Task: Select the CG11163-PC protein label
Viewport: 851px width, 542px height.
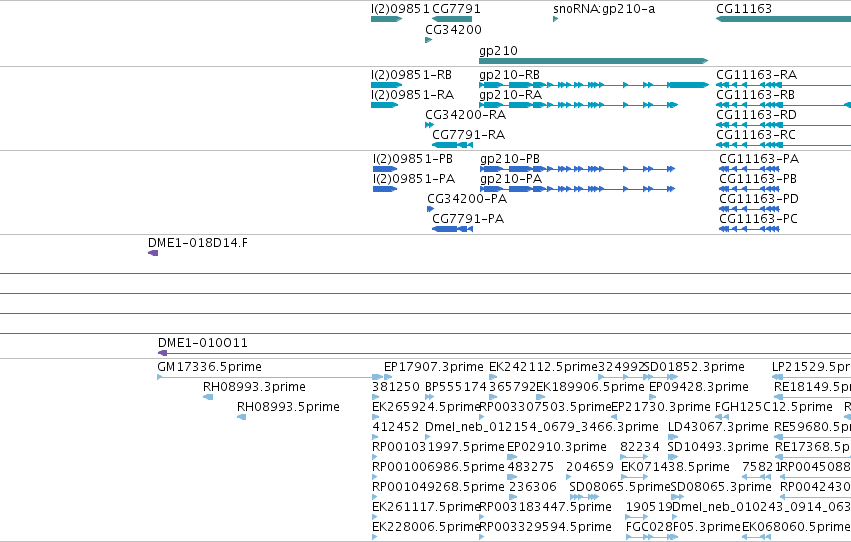Action: coord(758,219)
